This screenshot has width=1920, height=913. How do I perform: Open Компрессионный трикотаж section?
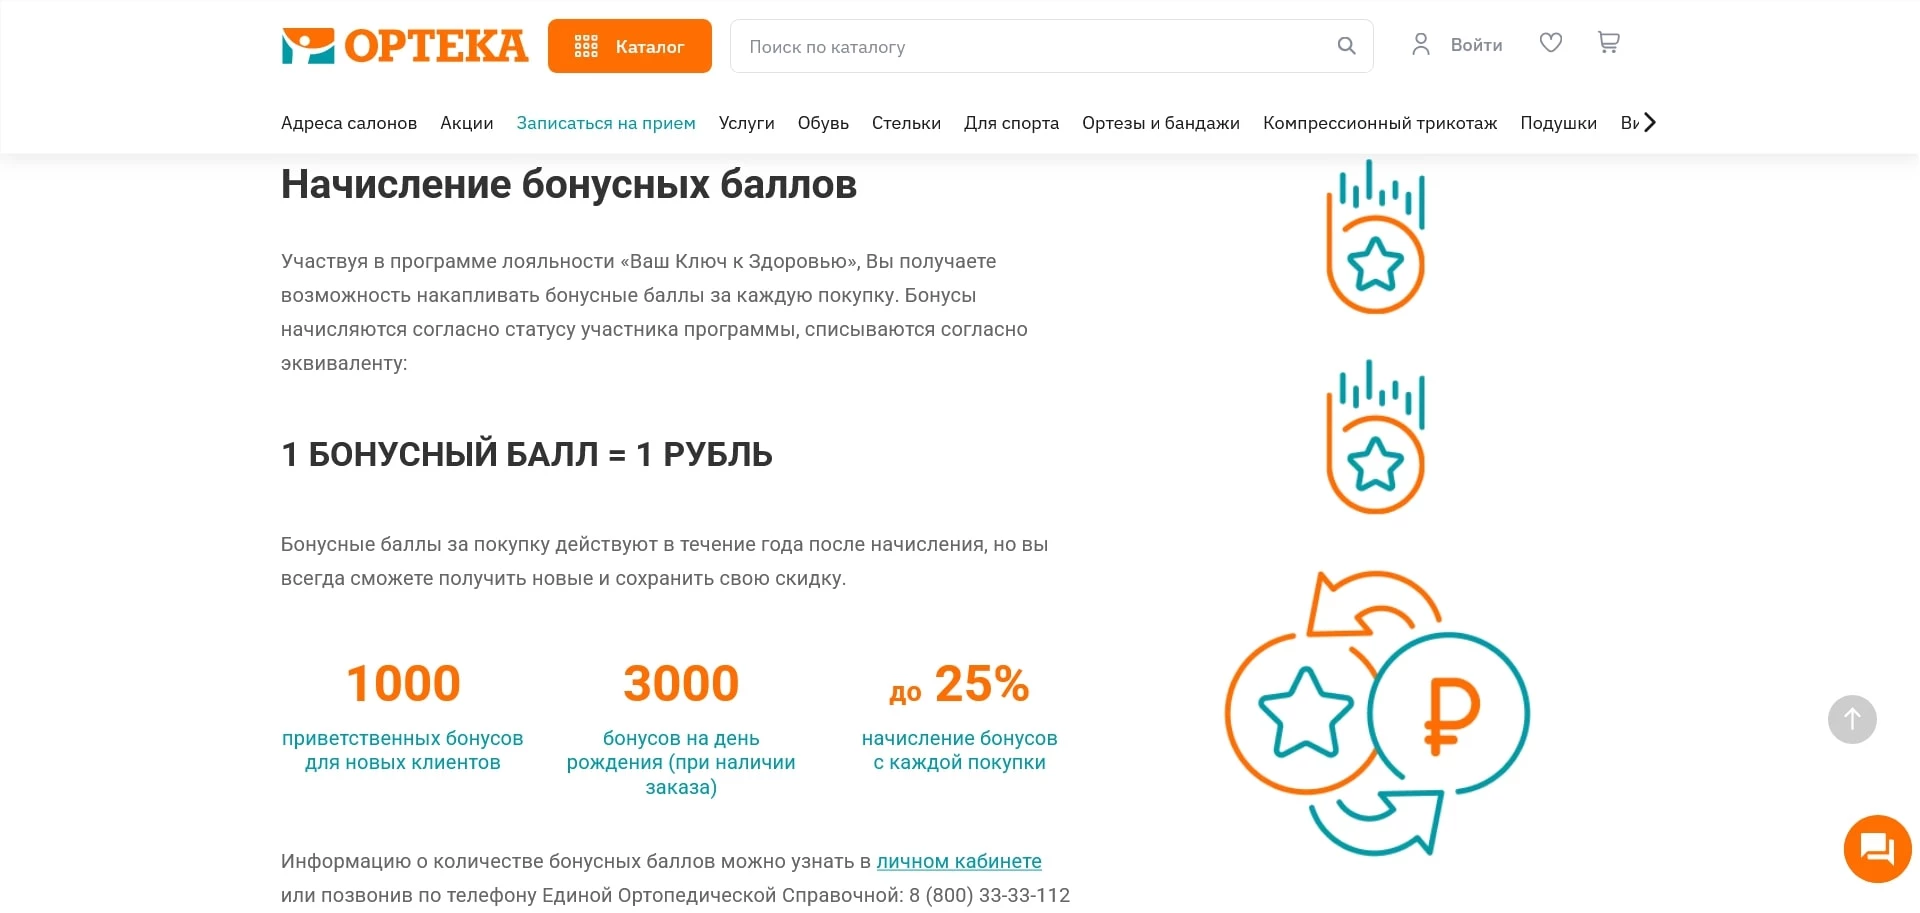coord(1380,123)
